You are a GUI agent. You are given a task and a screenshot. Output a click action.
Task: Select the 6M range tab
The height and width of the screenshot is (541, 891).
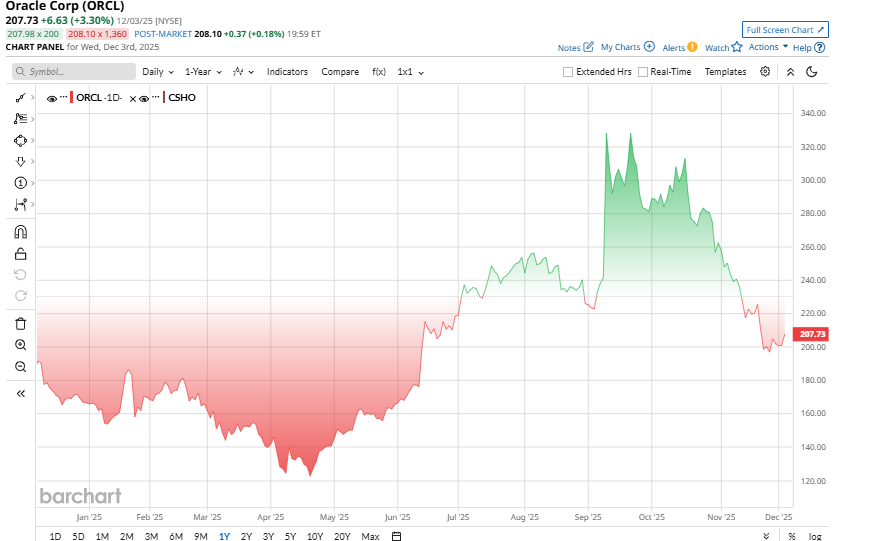click(175, 537)
